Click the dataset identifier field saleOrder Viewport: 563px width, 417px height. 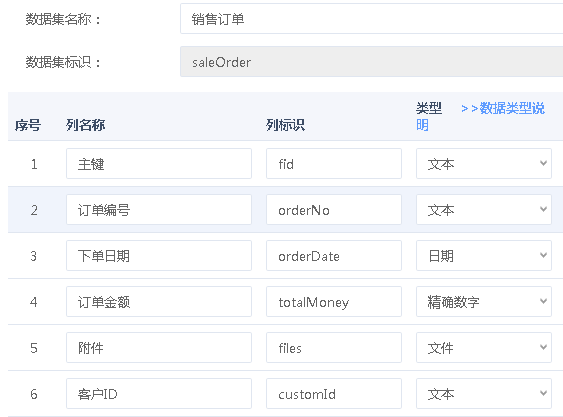(372, 62)
